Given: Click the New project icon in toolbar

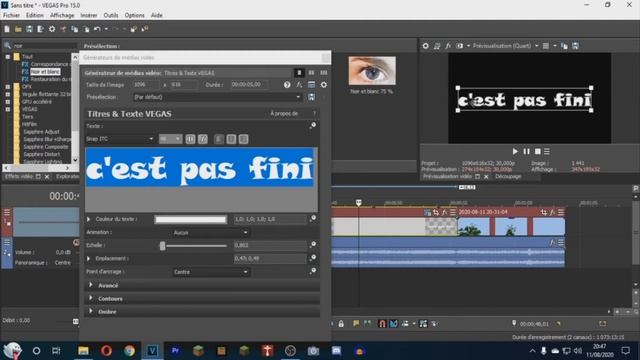Looking at the screenshot, I should point(7,29).
